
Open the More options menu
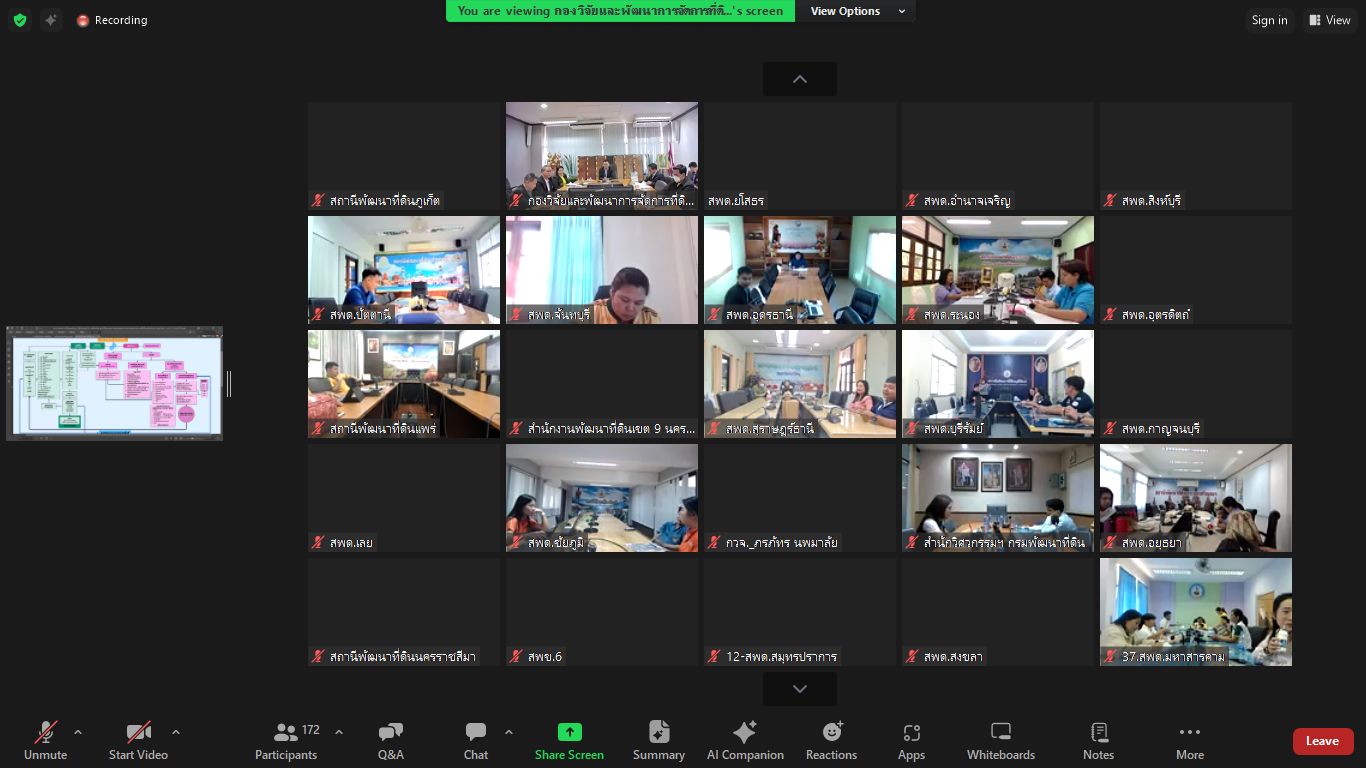point(1189,741)
